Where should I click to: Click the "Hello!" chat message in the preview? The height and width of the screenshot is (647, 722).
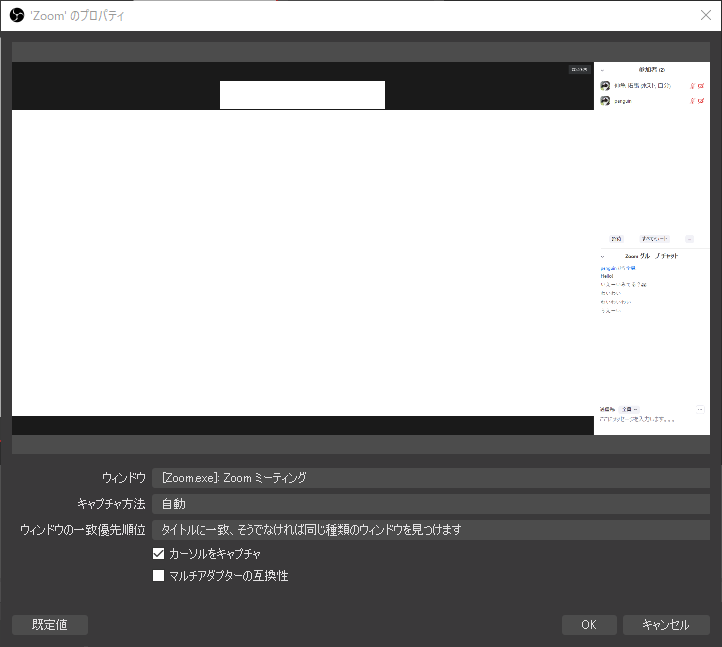(x=606, y=276)
